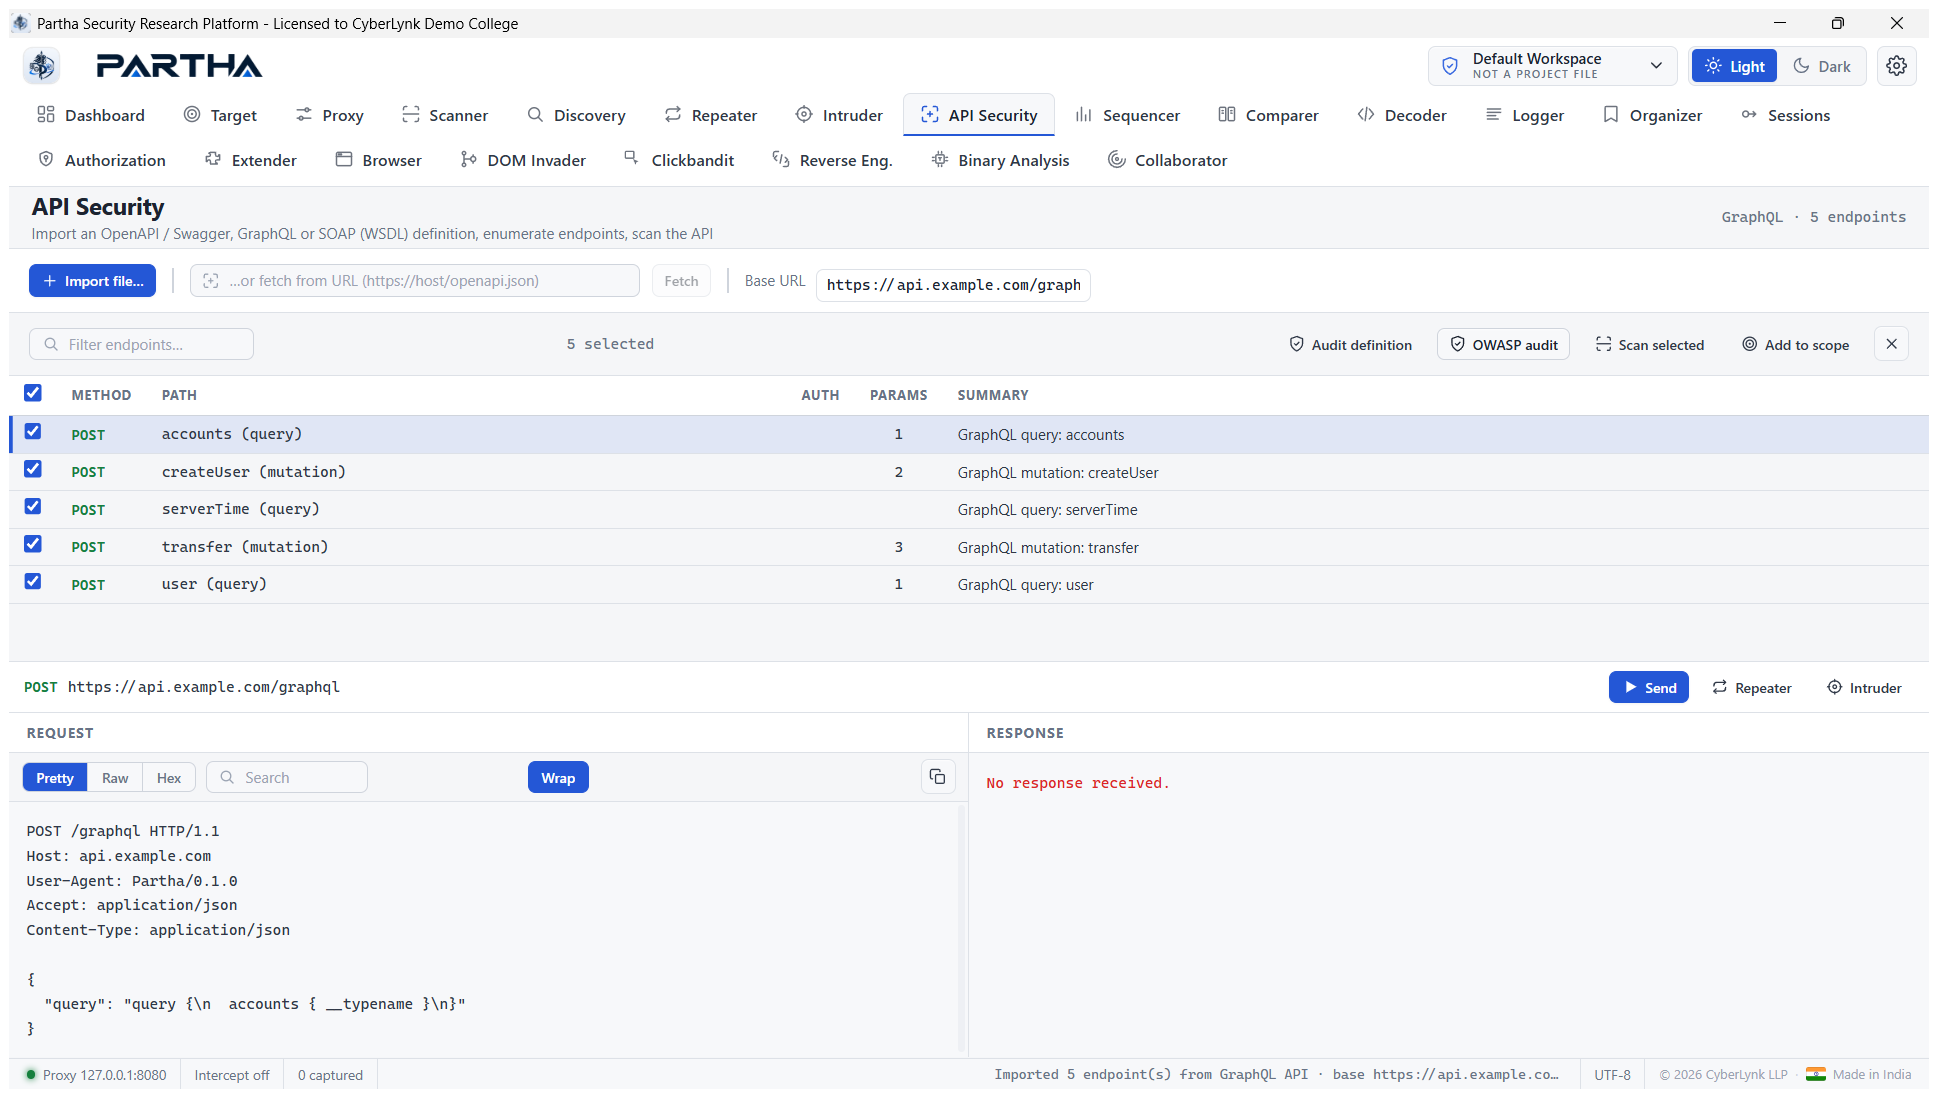1938x1098 pixels.
Task: Click the Clickbandit cursor icon
Action: [632, 158]
